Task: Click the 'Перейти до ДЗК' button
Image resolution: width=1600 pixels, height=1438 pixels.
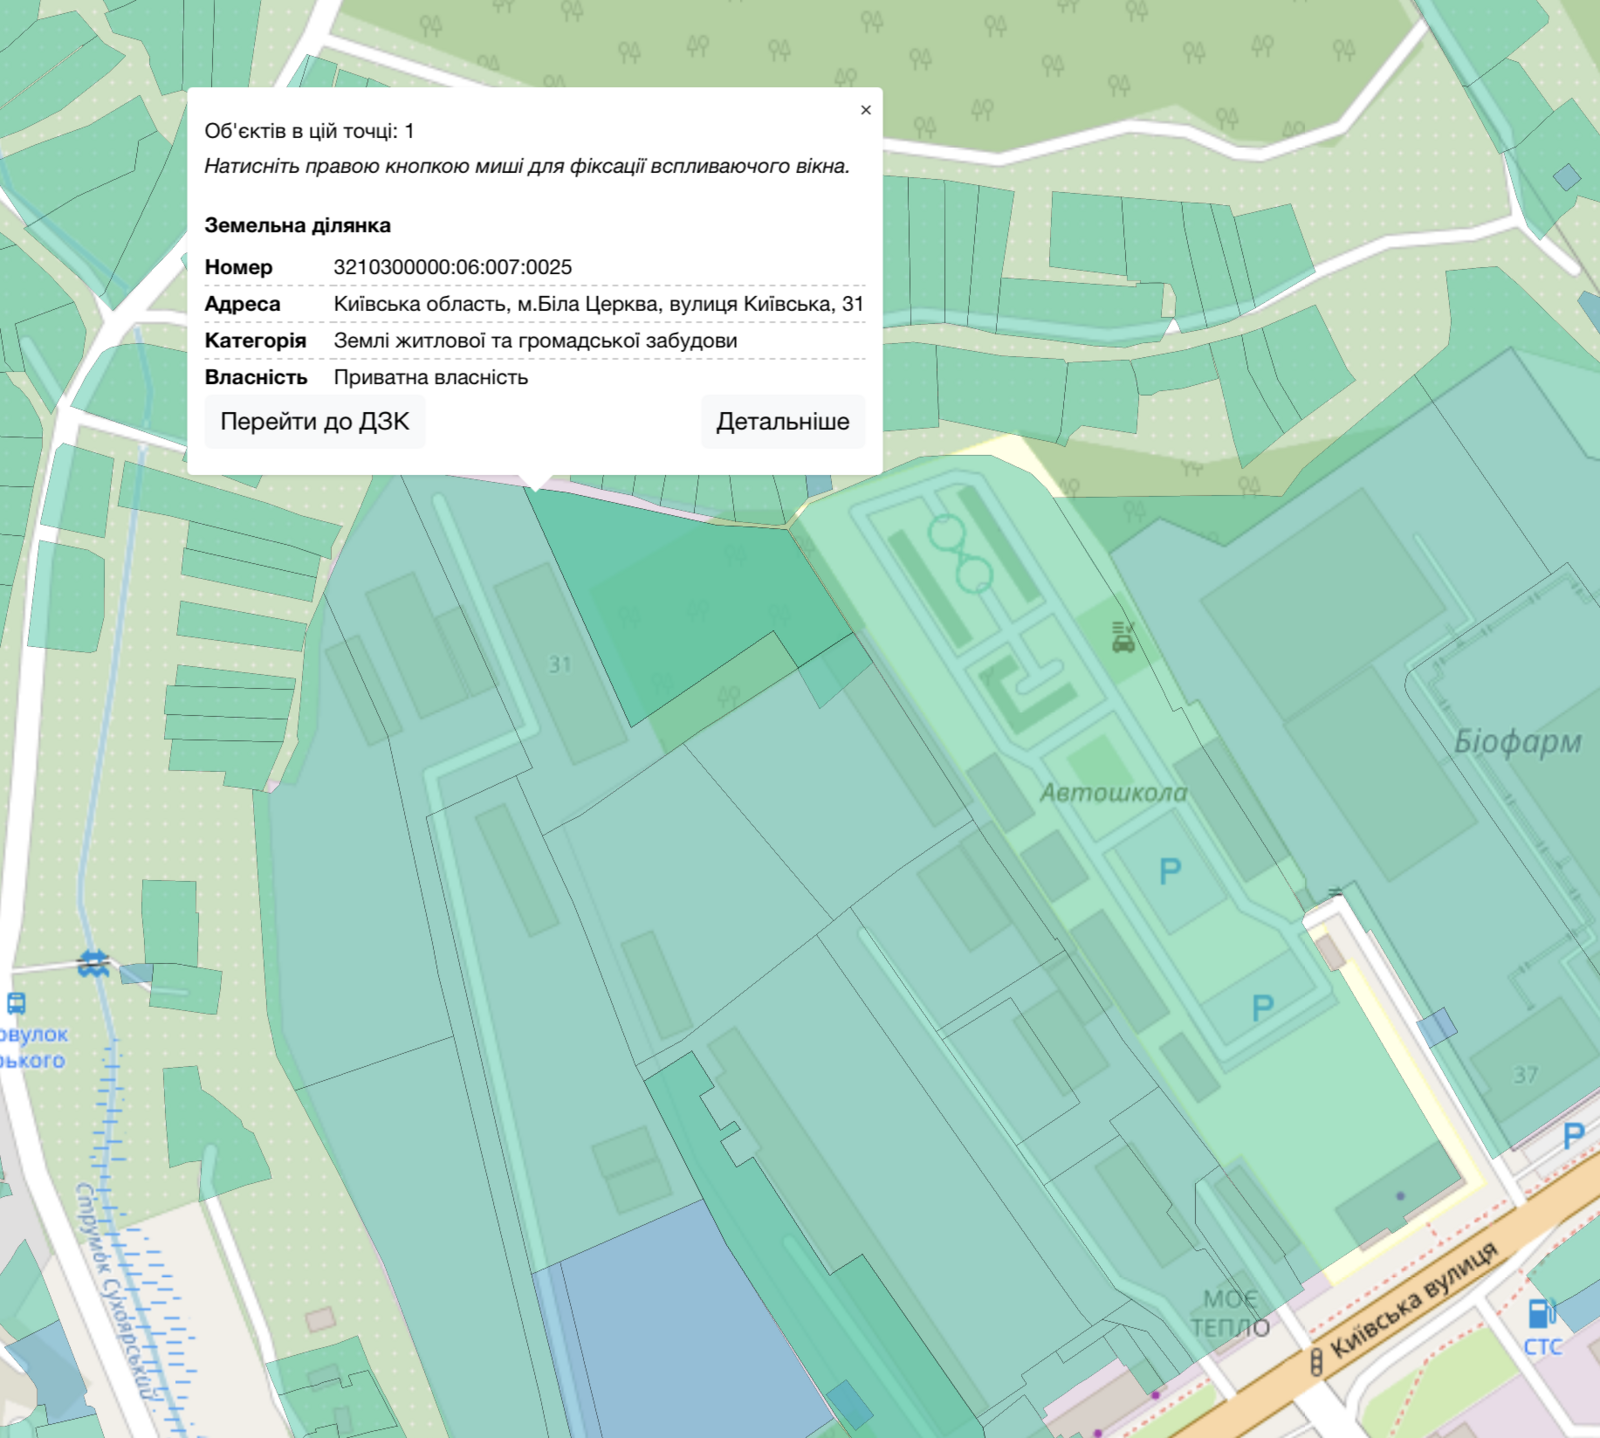Action: pyautogui.click(x=315, y=422)
